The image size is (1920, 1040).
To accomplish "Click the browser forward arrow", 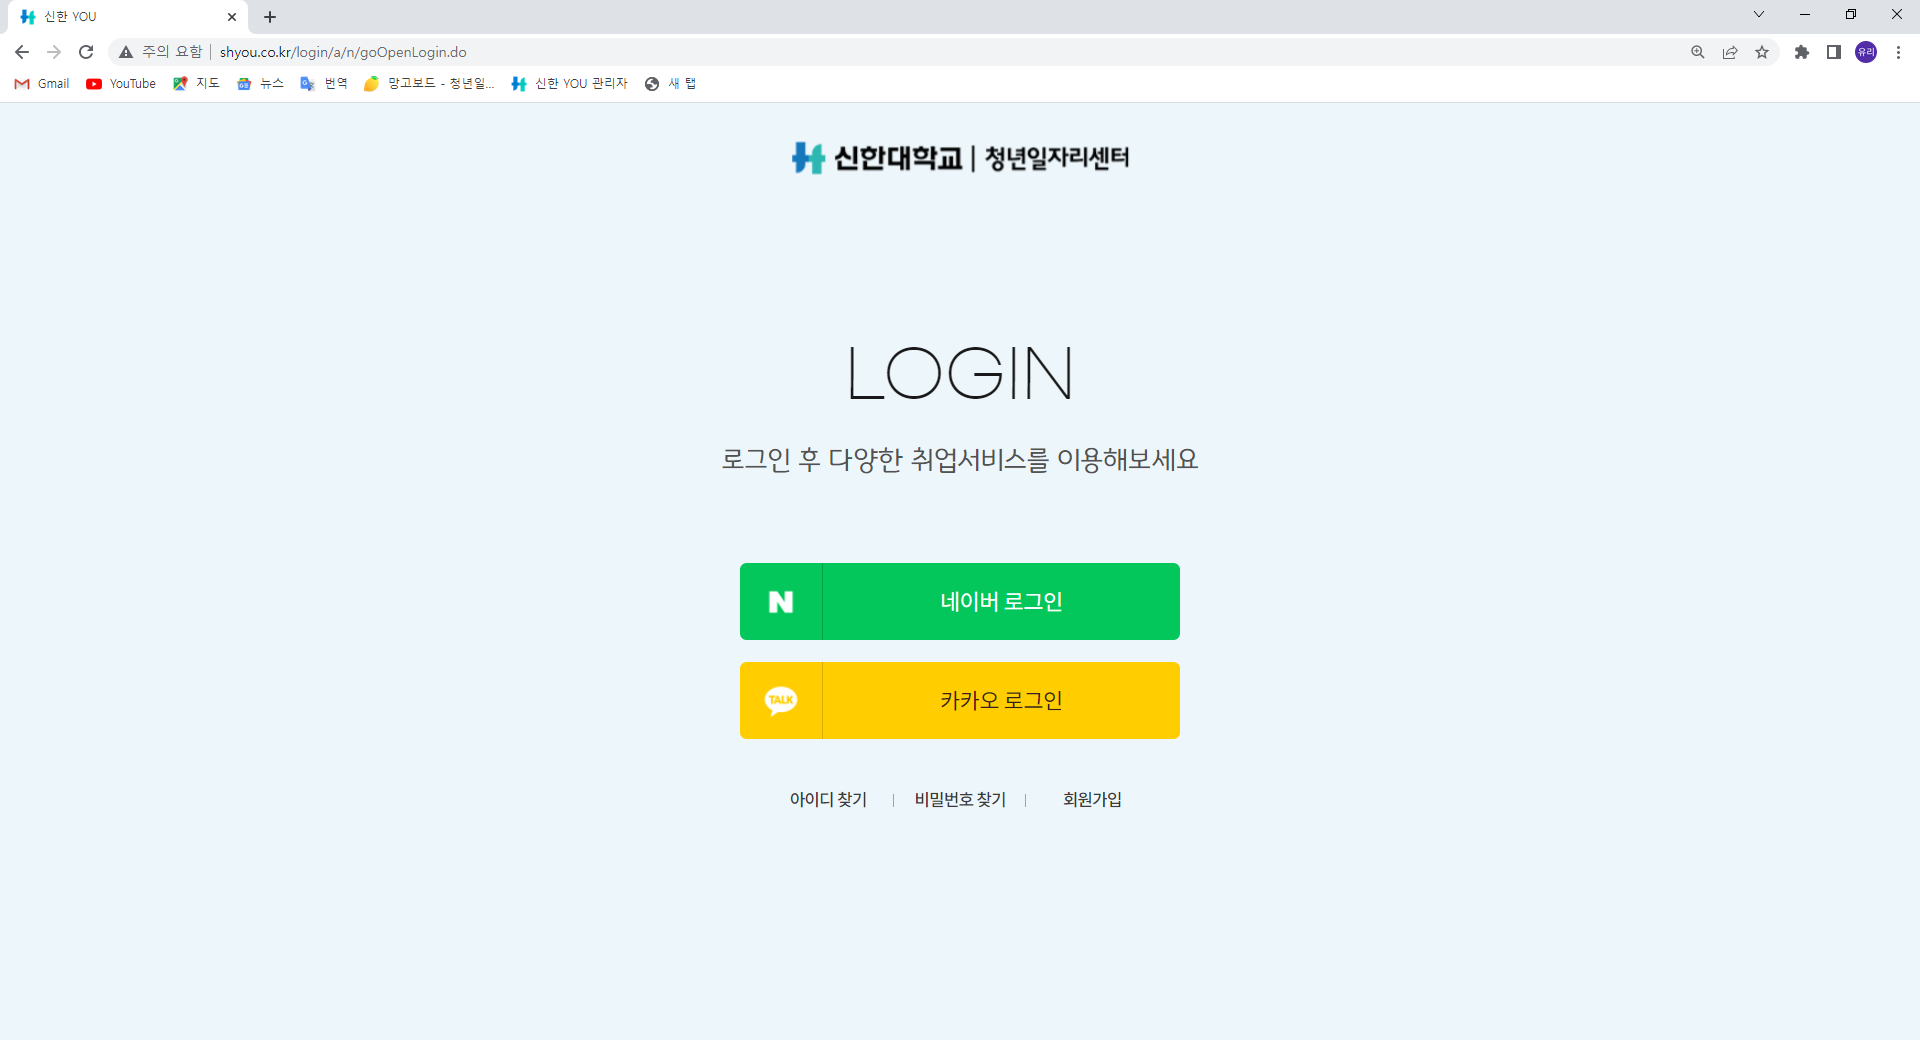I will pos(54,52).
